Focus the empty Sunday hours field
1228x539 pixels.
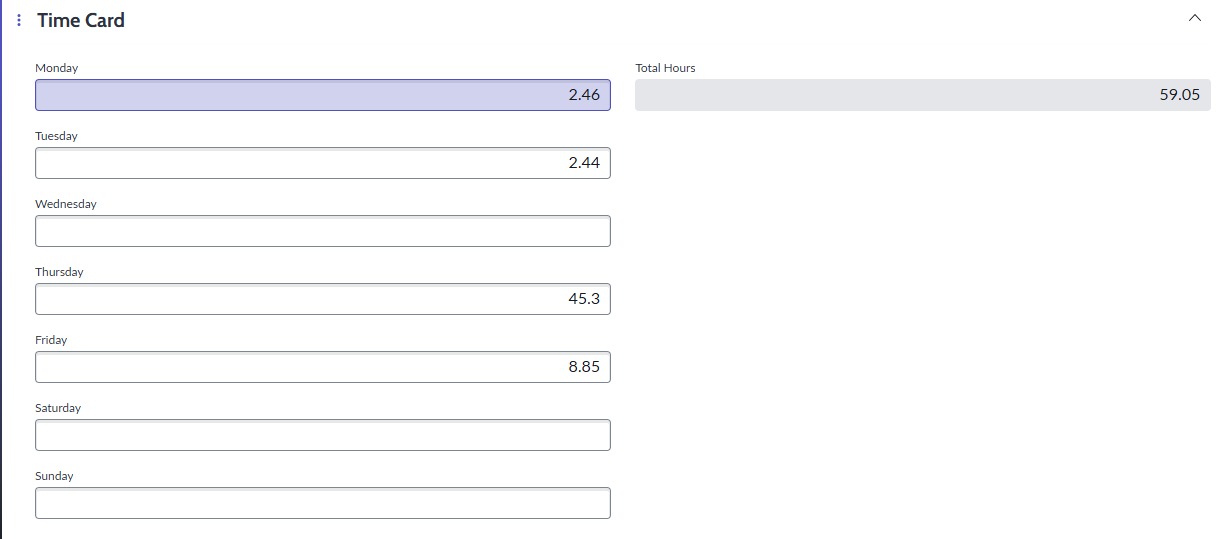click(x=322, y=503)
